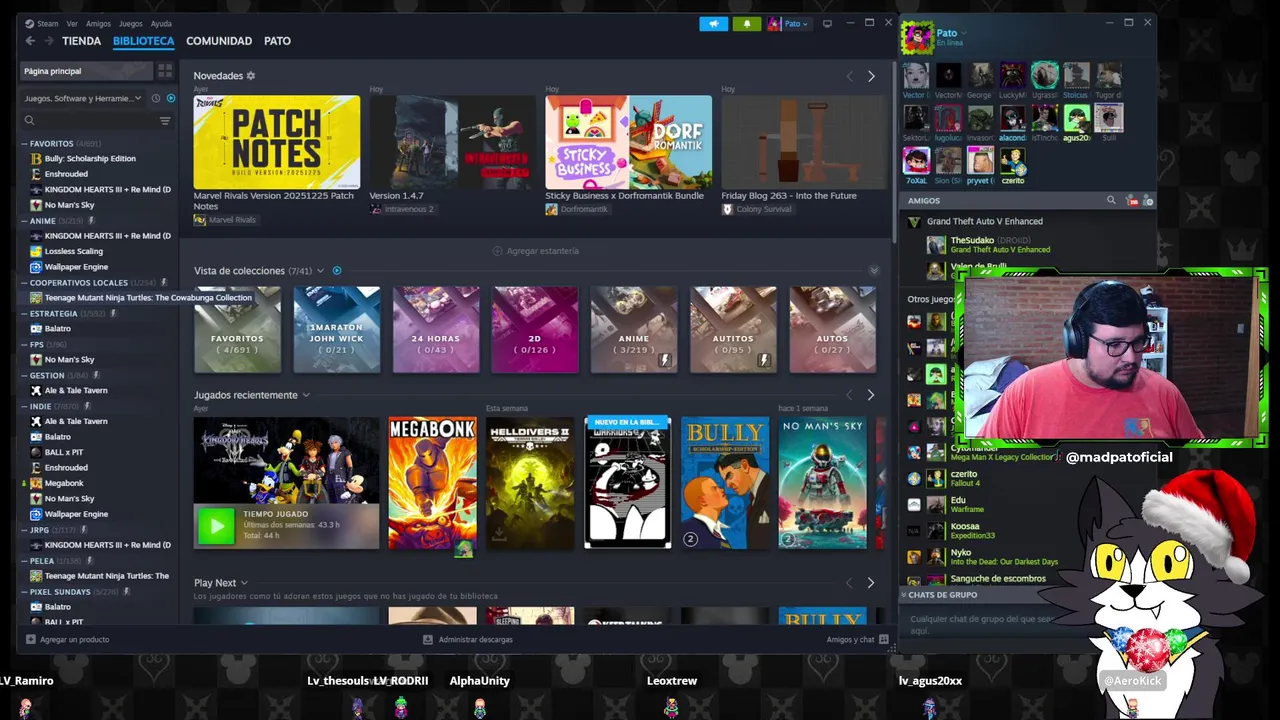Open Marvel Rivals patch notes news card
Screen dimensions: 1280x720
pyautogui.click(x=277, y=142)
